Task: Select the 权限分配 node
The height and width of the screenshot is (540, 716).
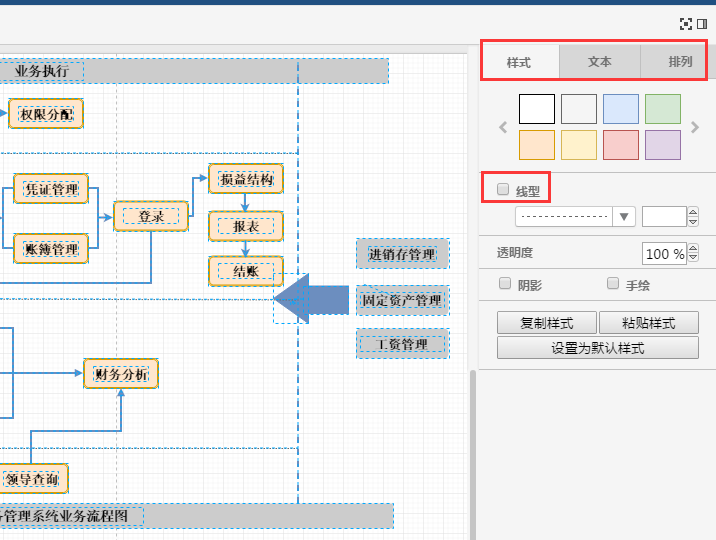Action: [46, 114]
